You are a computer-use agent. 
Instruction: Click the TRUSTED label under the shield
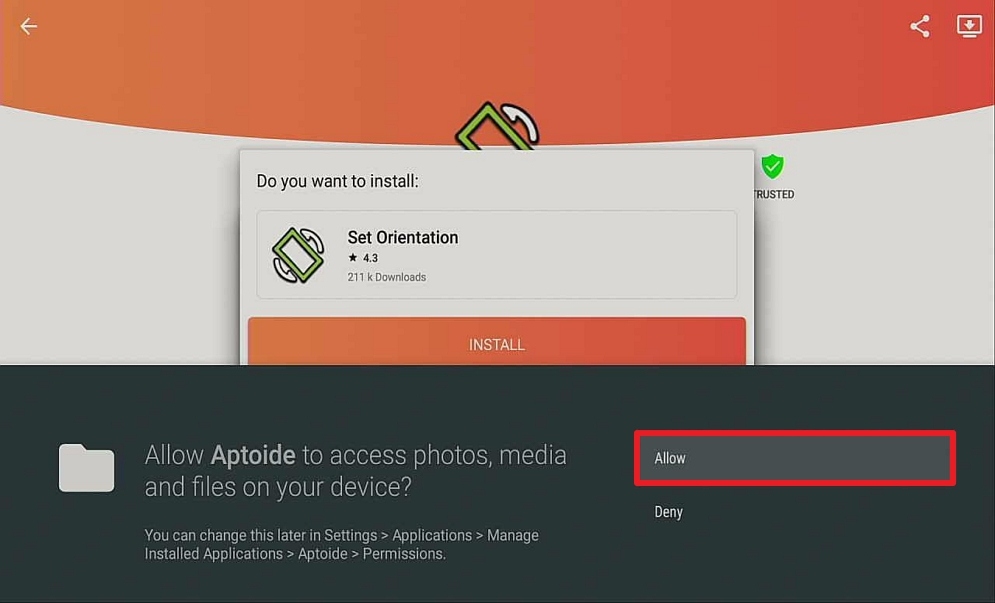click(x=774, y=194)
